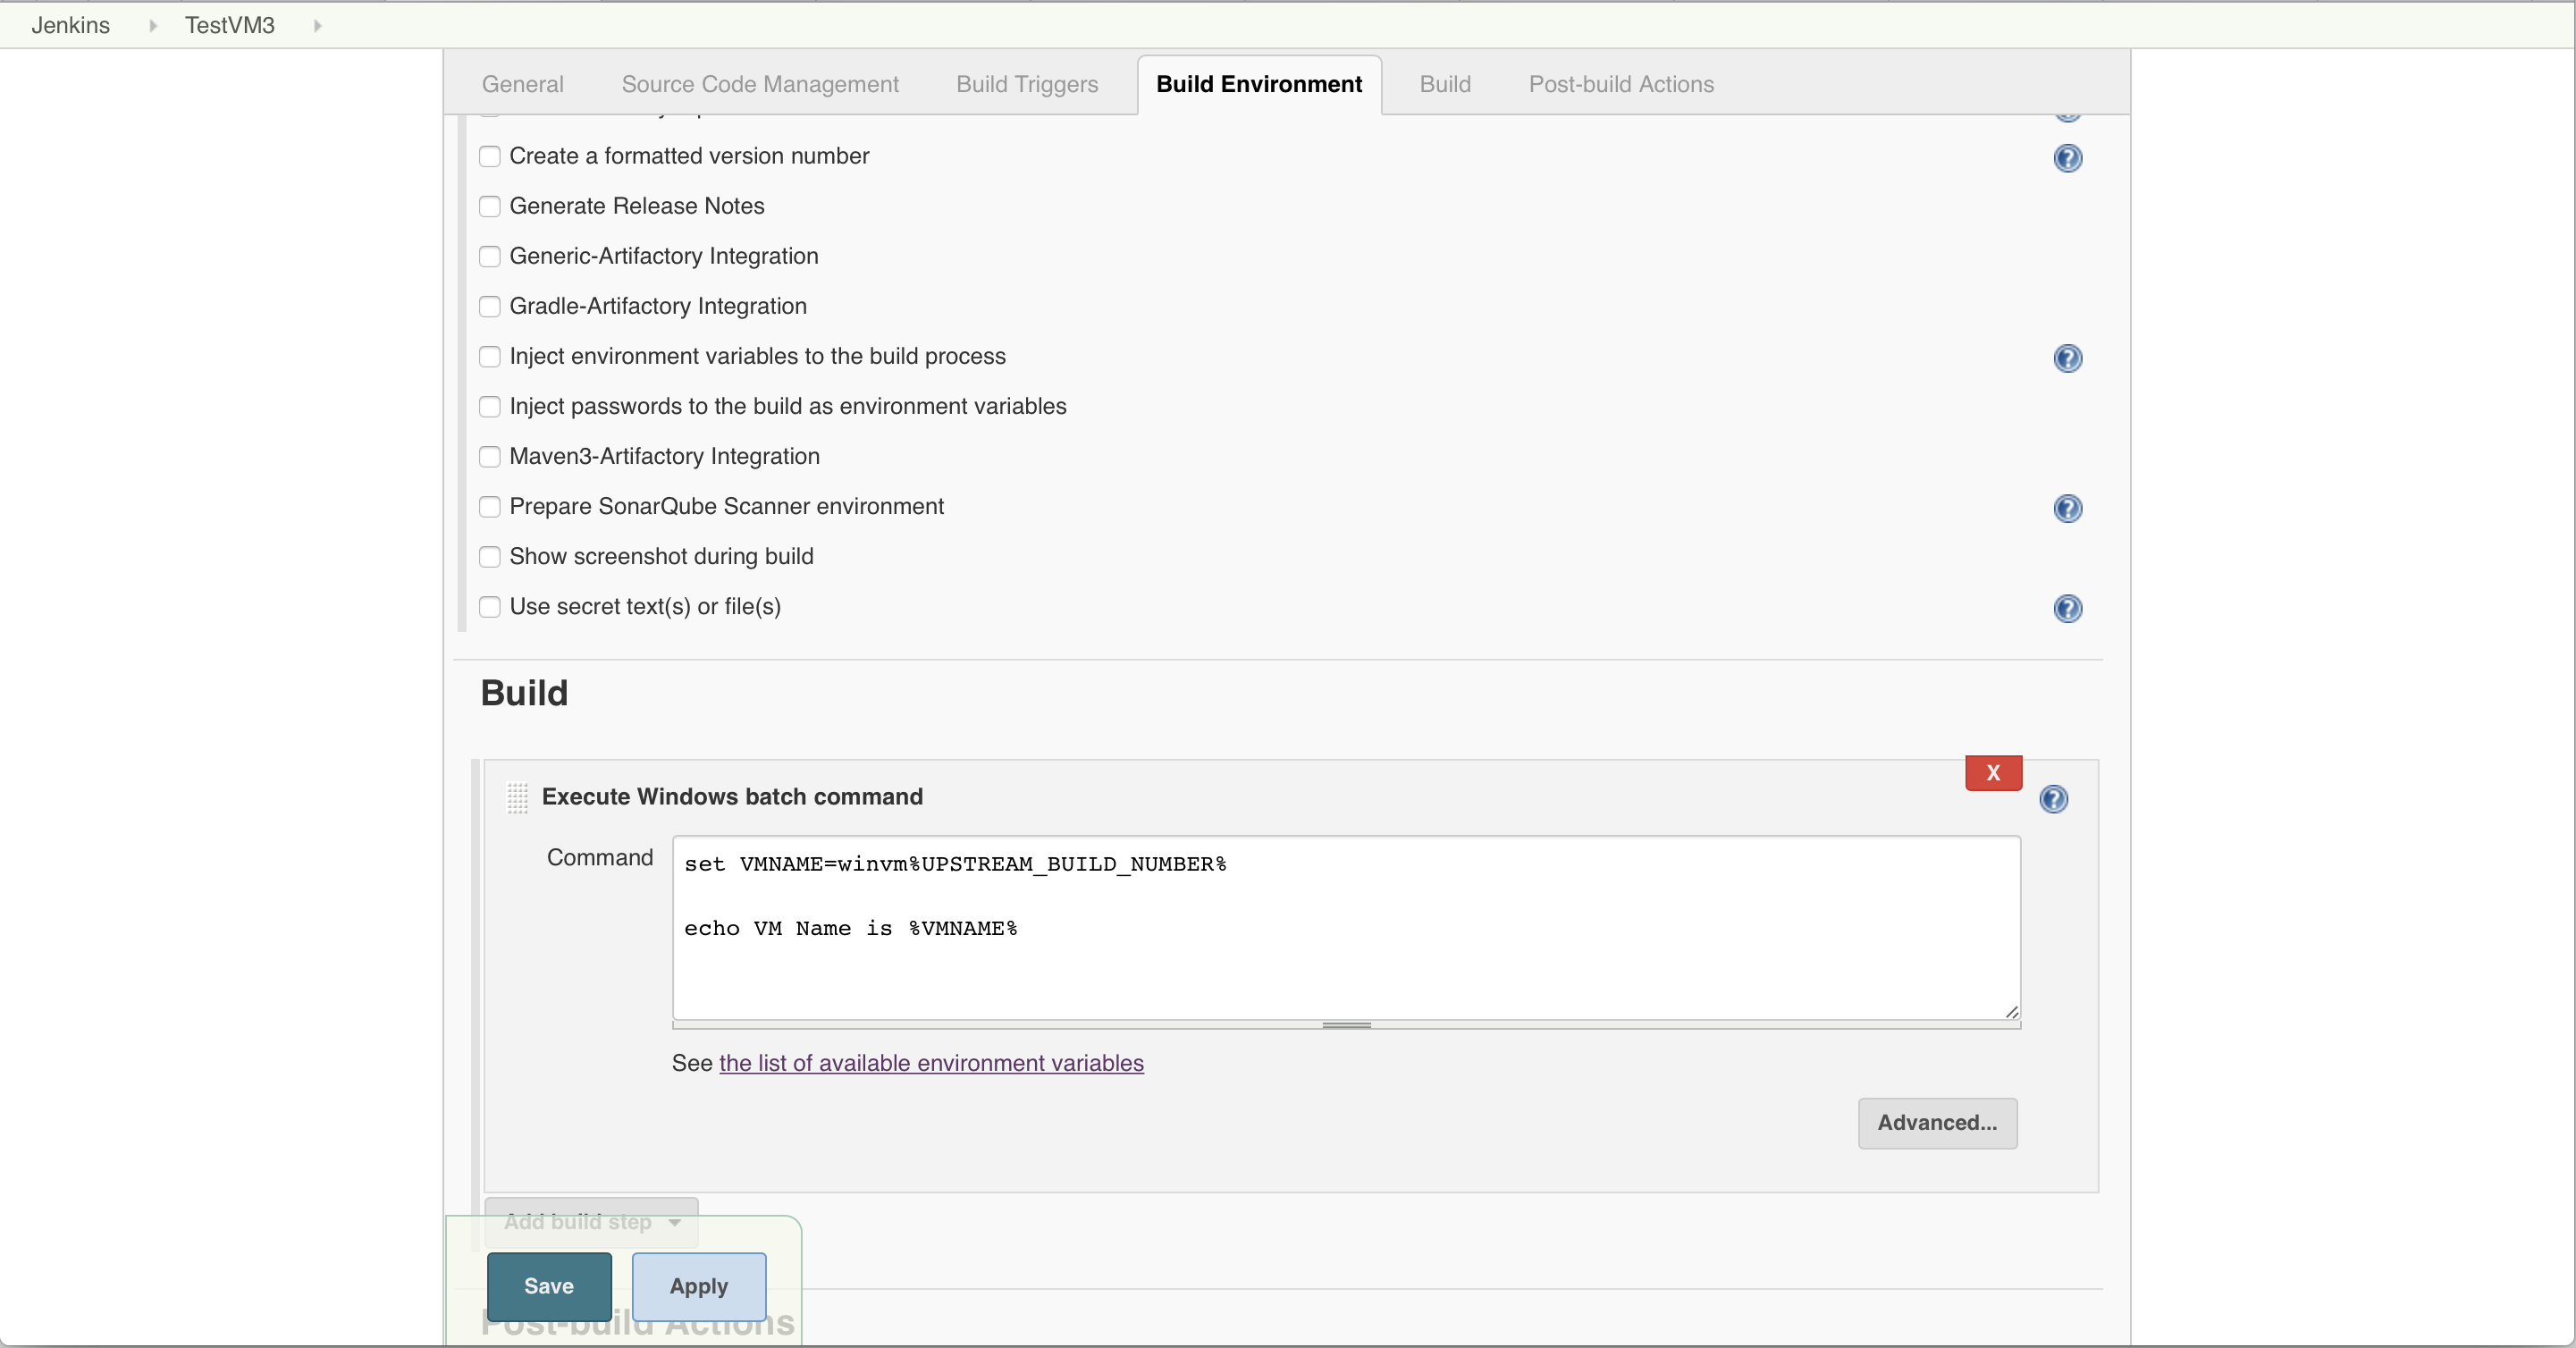
Task: Enable Prepare SonarQube Scanner environment checkbox
Action: point(489,506)
